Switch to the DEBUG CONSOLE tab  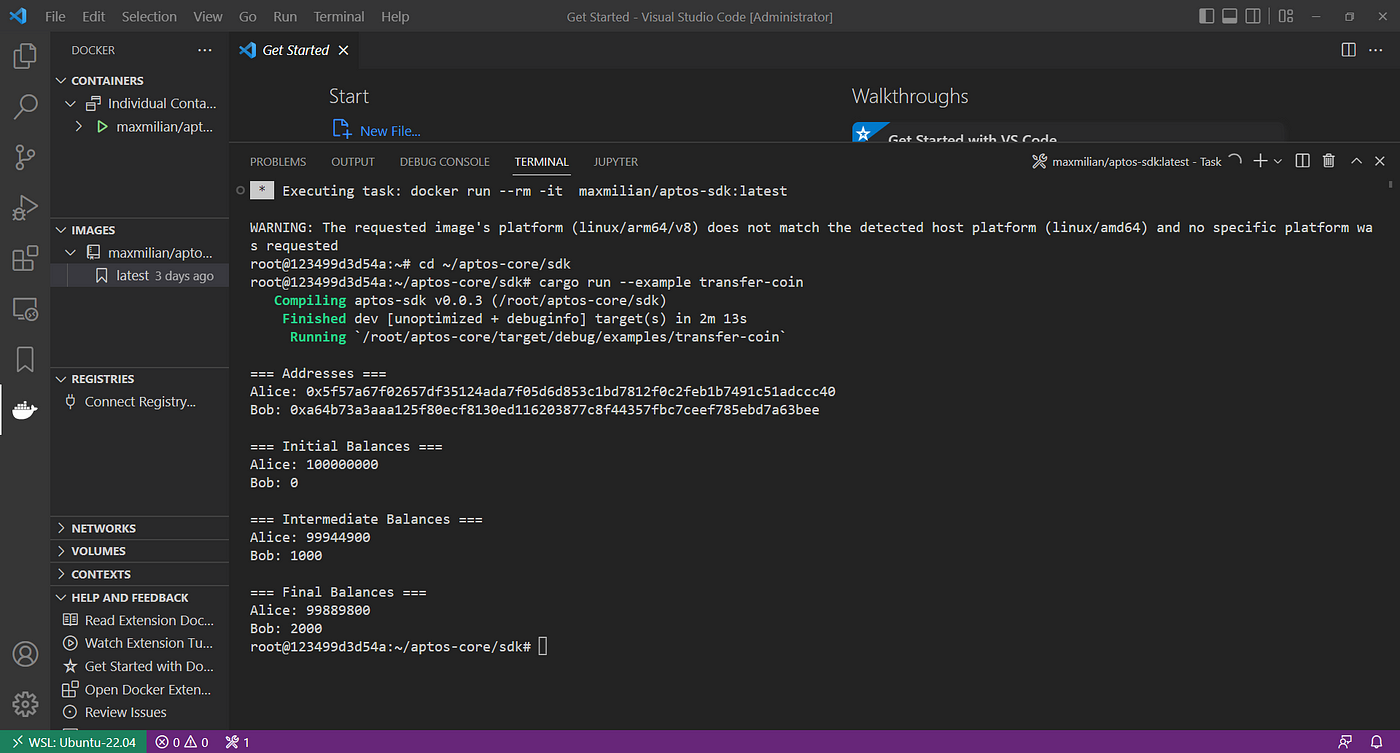445,162
